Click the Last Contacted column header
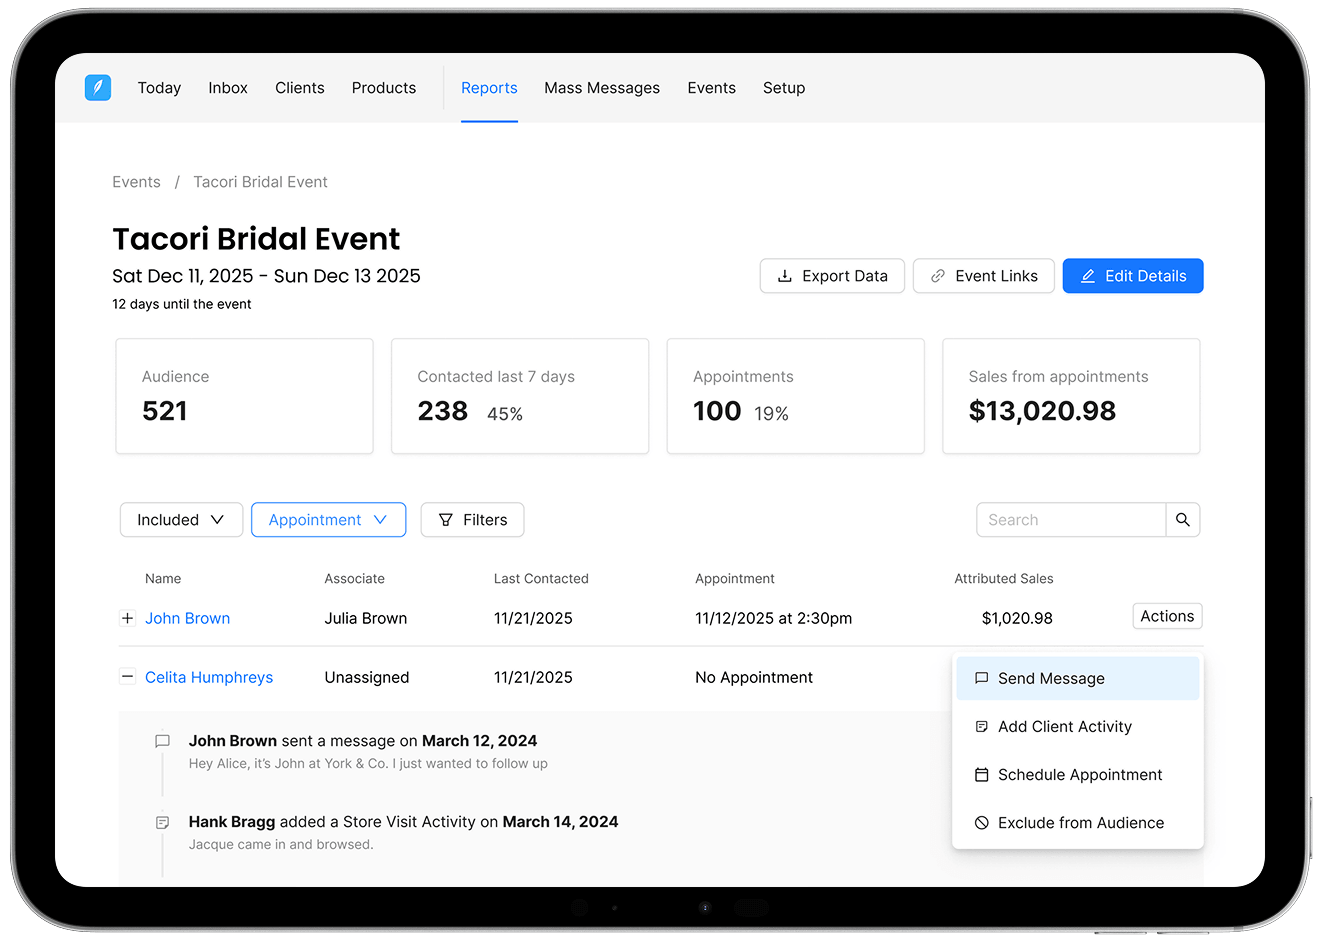1320x940 pixels. coord(541,579)
